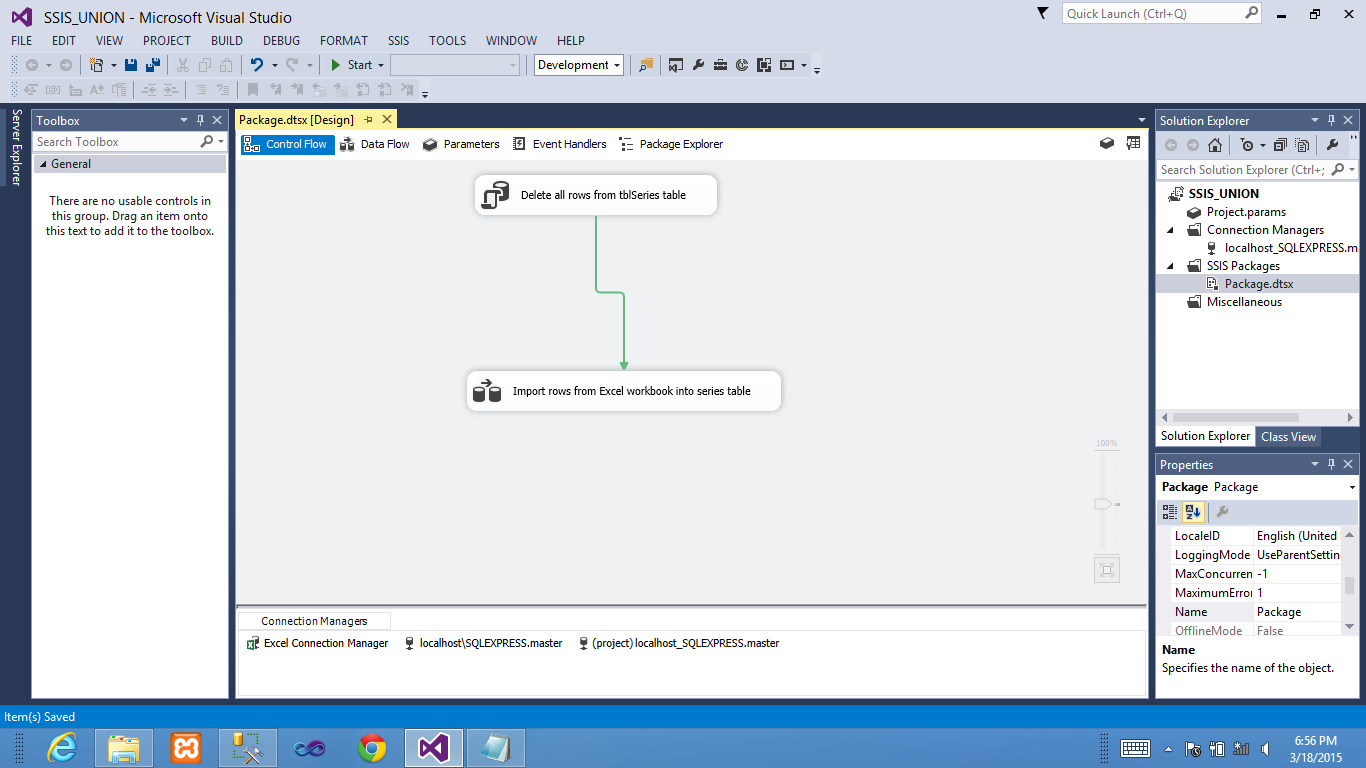This screenshot has width=1366, height=768.
Task: Switch to the Package Explorer tab
Action: point(671,144)
